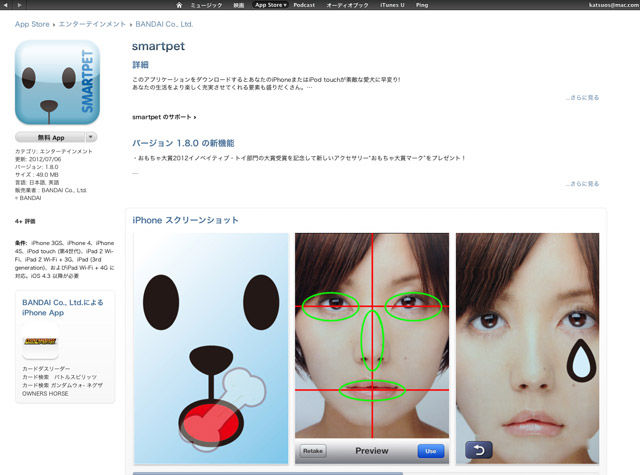This screenshot has width=640, height=475.
Task: Open the カードダスリーダー app link
Action: [x=46, y=368]
